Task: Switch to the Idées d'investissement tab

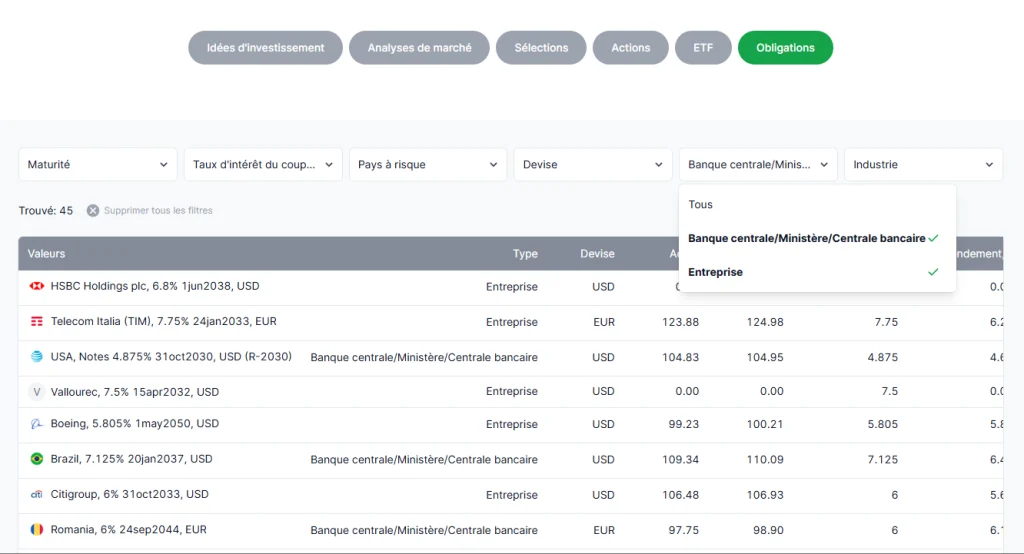Action: click(x=265, y=48)
